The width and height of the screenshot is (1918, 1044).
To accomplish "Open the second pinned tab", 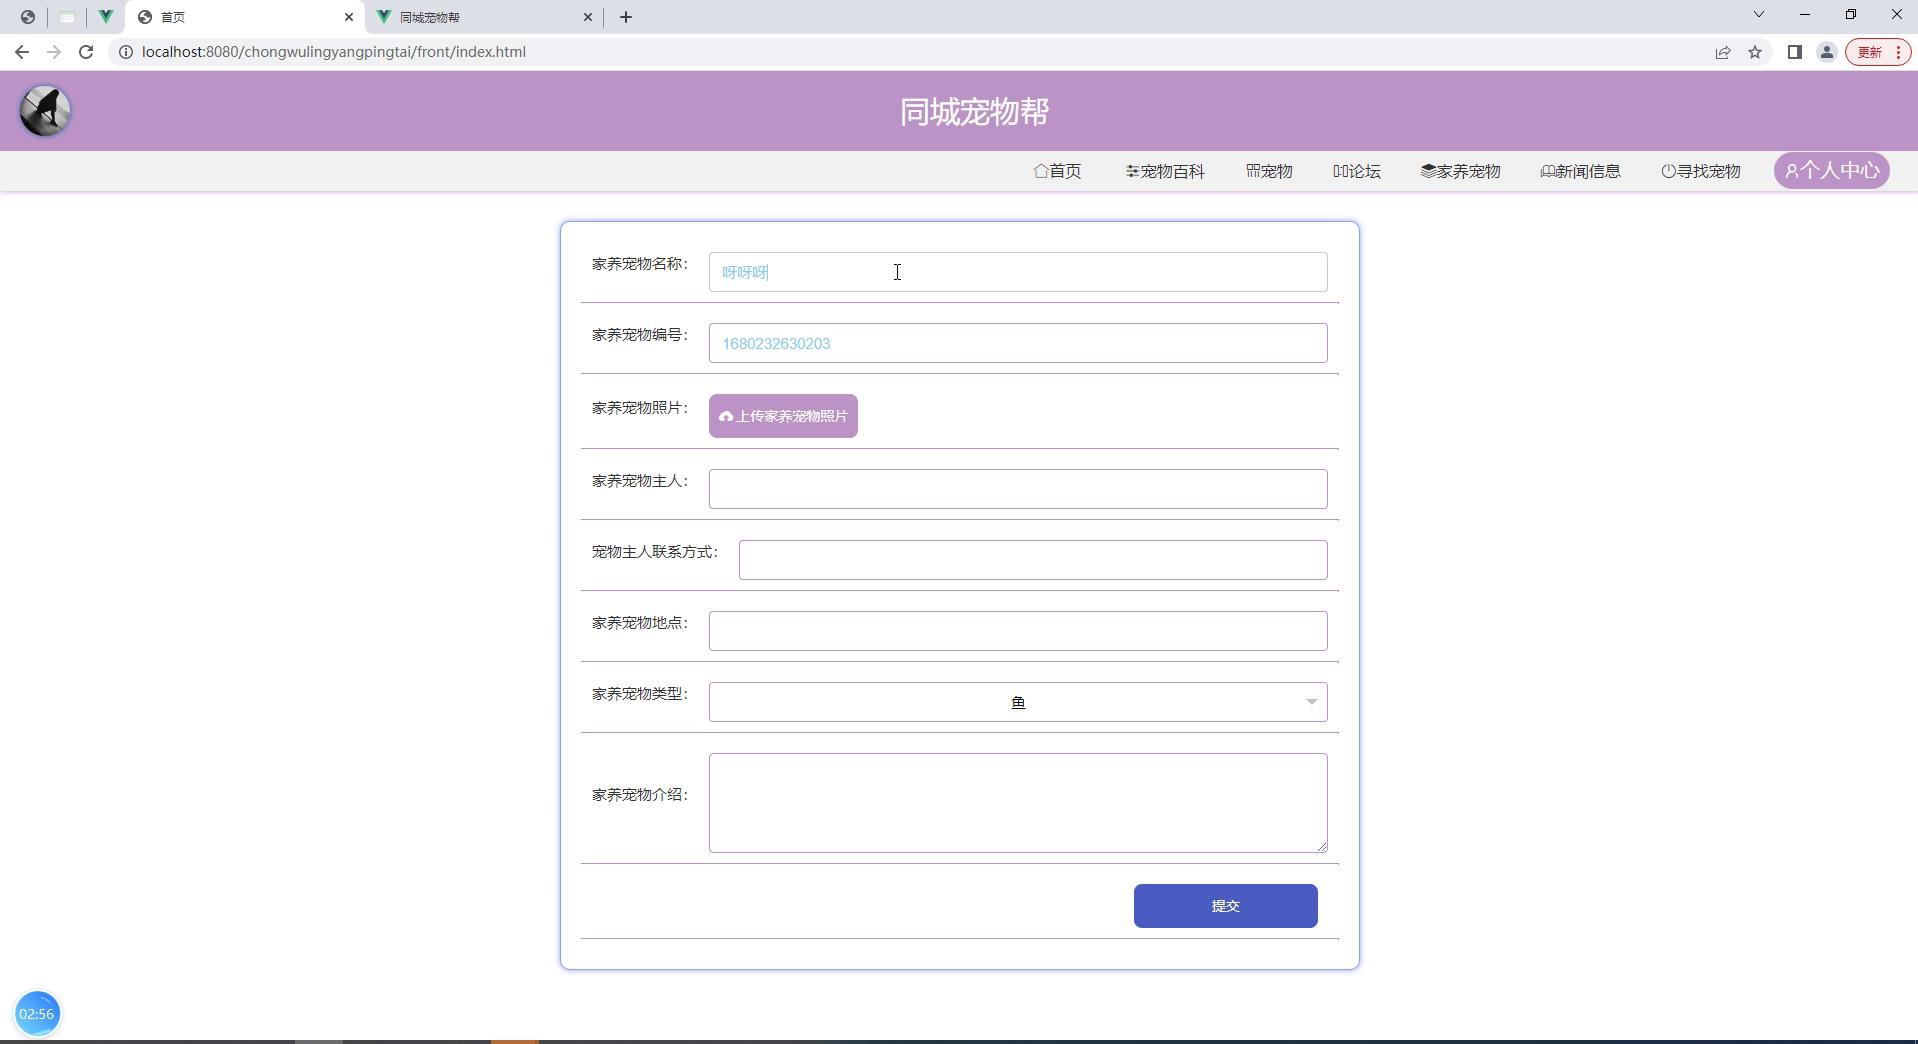I will 67,17.
